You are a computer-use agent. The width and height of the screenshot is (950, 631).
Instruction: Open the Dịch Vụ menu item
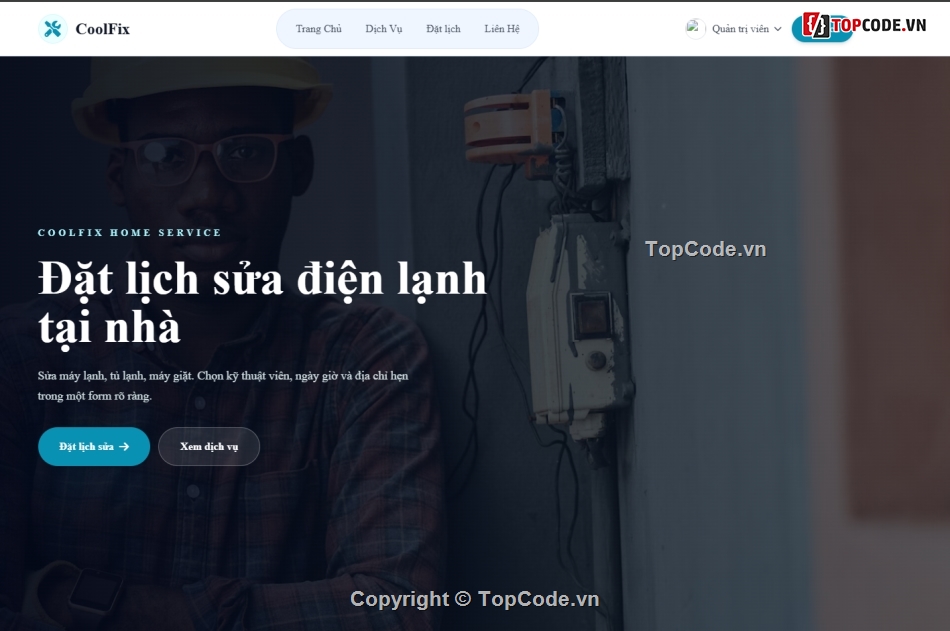click(384, 28)
